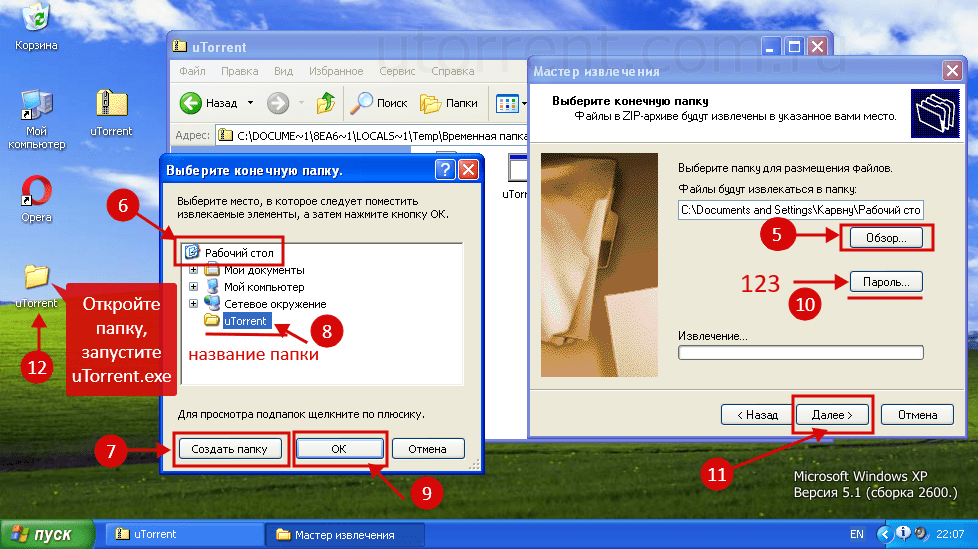Viewport: 978px width, 549px height.
Task: Click the info balloon tray icon
Action: 903,533
